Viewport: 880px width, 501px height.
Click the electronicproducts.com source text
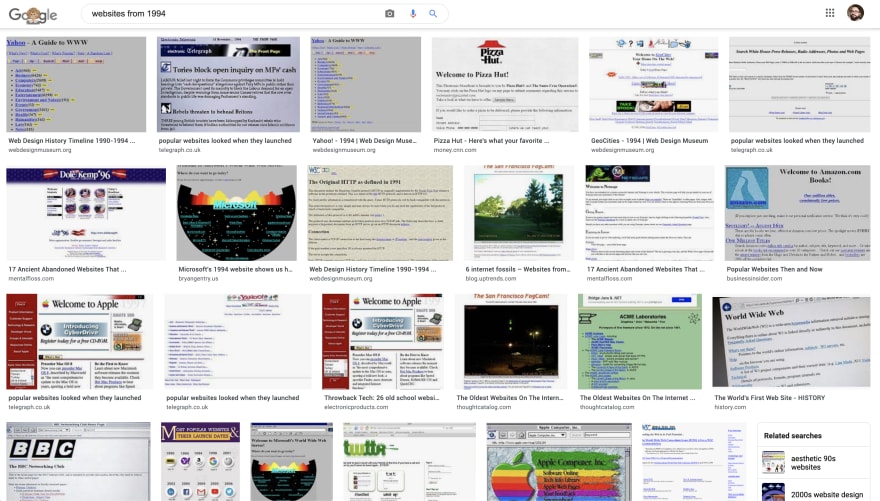(x=356, y=407)
